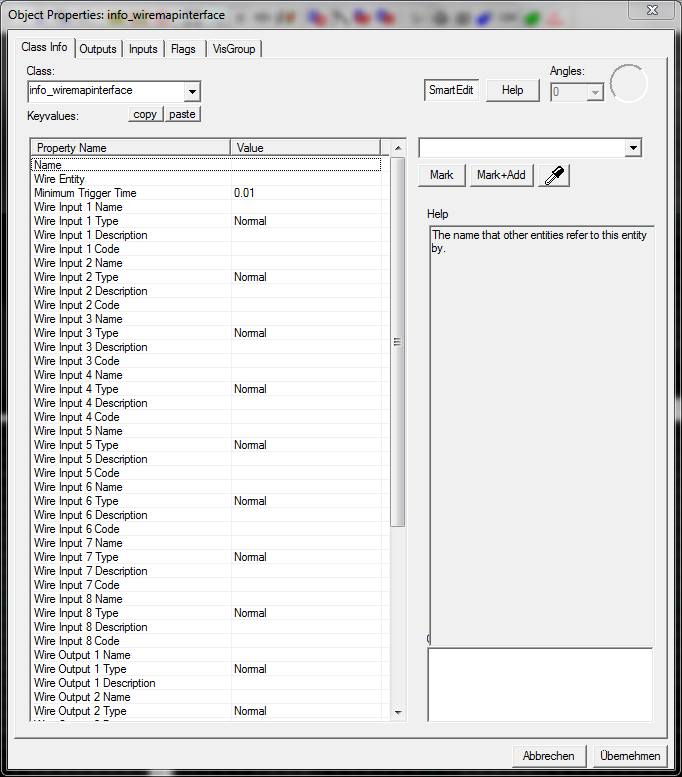The height and width of the screenshot is (777, 682).
Task: Click the Abbrechen button
Action: 549,756
